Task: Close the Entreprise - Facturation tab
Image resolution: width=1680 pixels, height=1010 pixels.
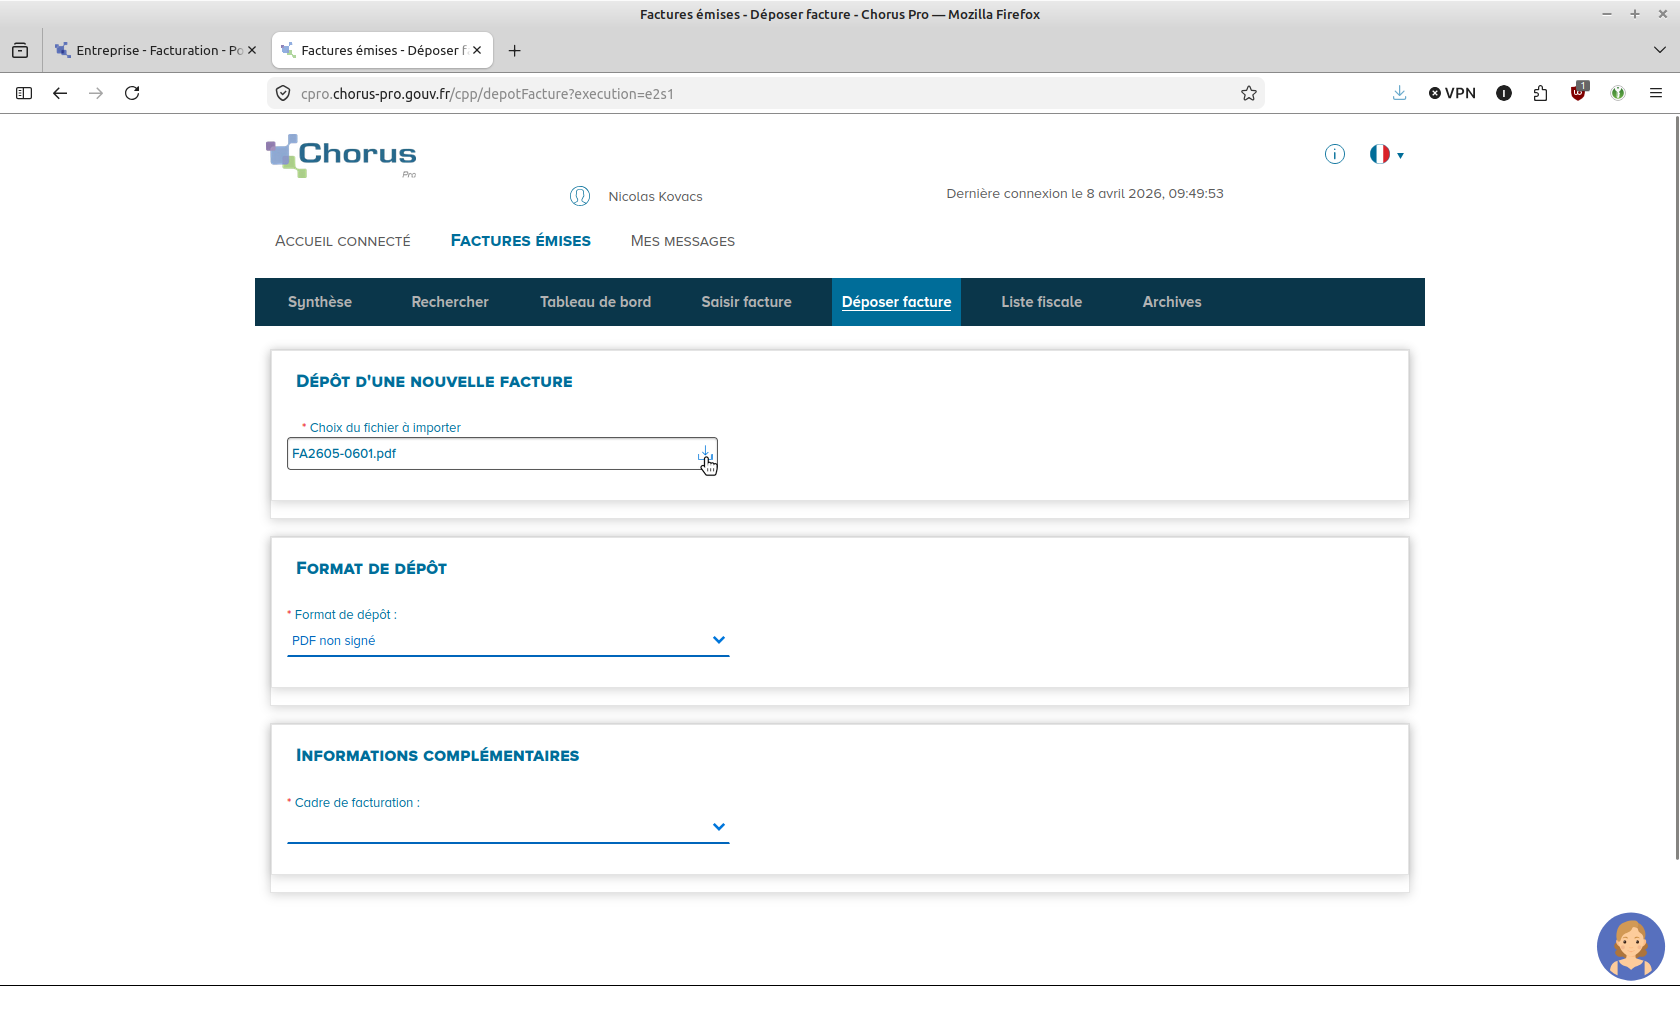Action: coord(252,50)
